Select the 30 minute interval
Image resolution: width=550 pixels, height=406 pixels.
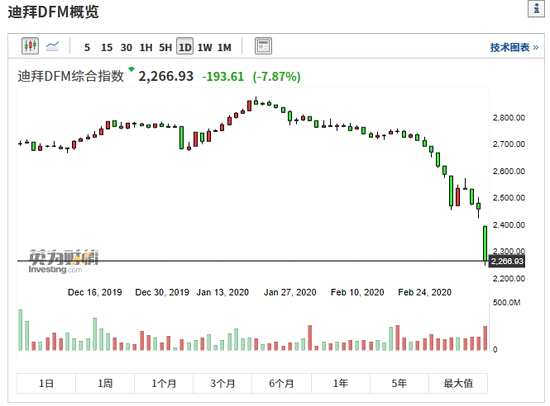coord(126,47)
